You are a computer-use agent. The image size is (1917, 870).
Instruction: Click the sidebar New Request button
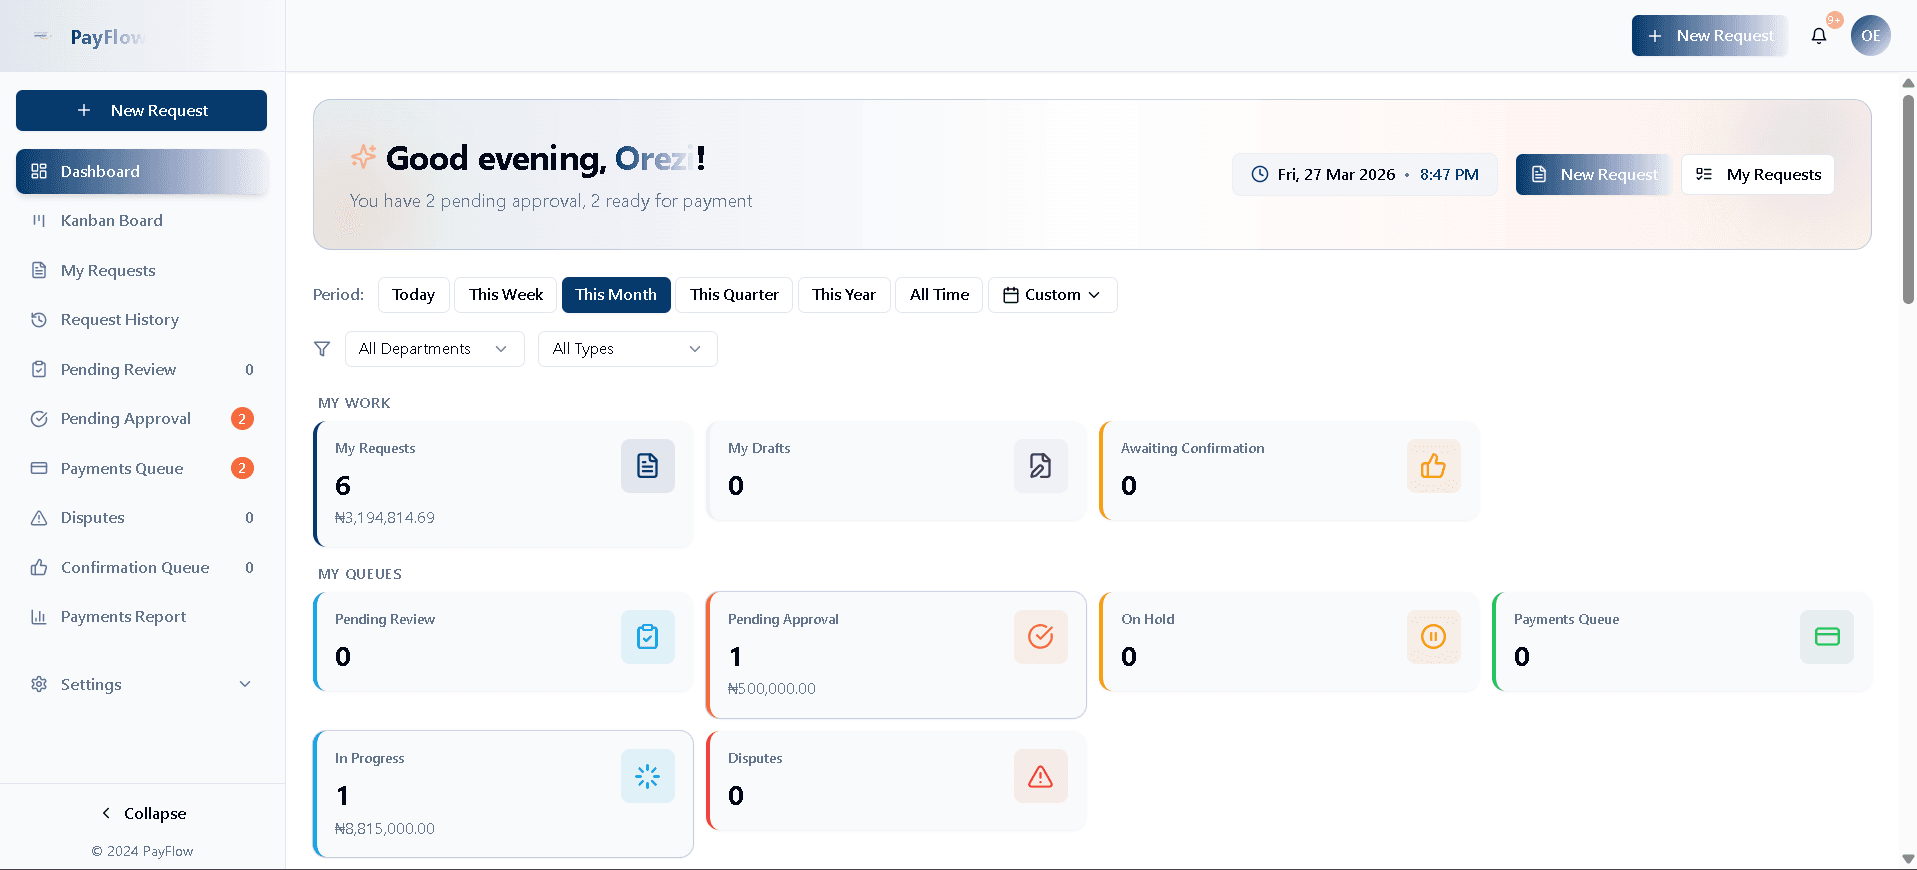click(141, 110)
